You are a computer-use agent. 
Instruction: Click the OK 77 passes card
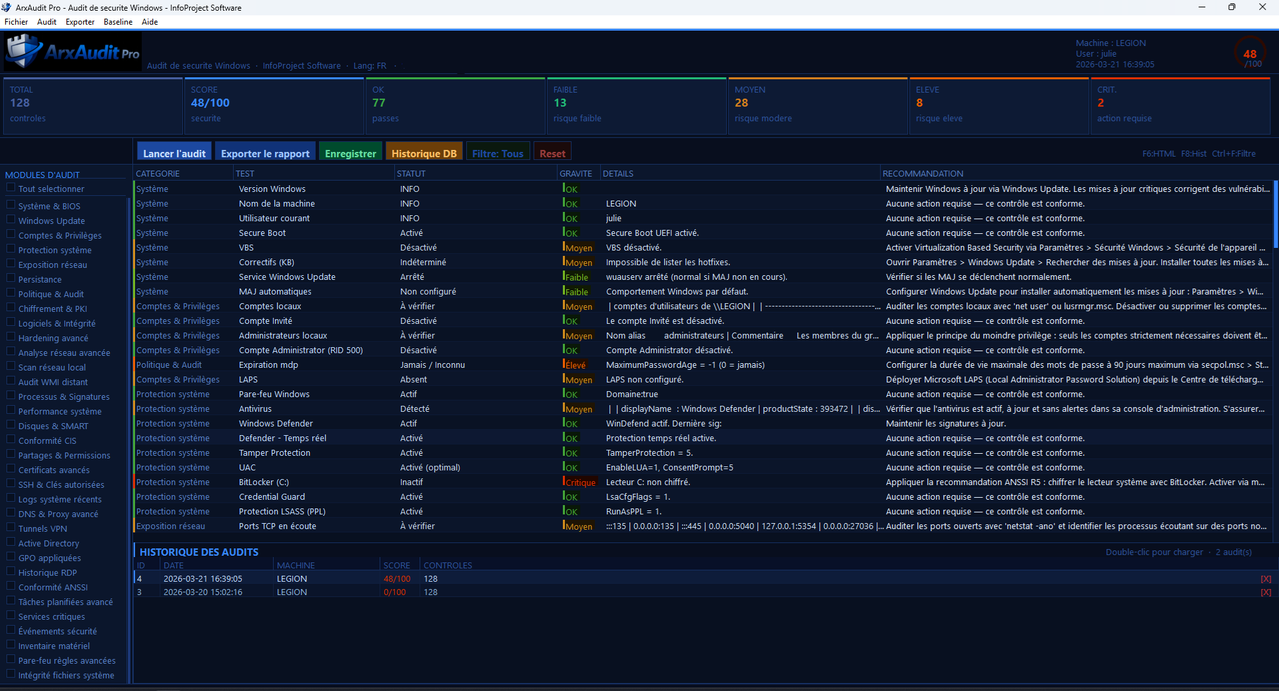[x=455, y=105]
